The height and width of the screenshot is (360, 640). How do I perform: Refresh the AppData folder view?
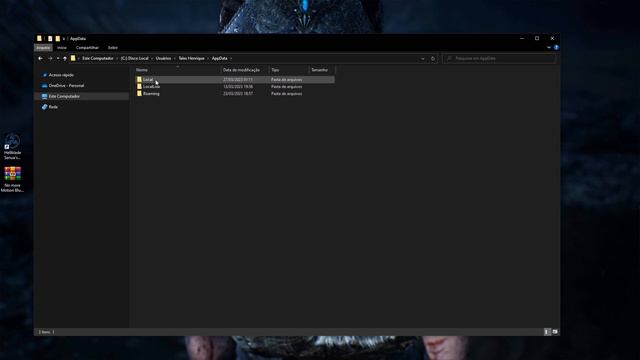(x=433, y=59)
